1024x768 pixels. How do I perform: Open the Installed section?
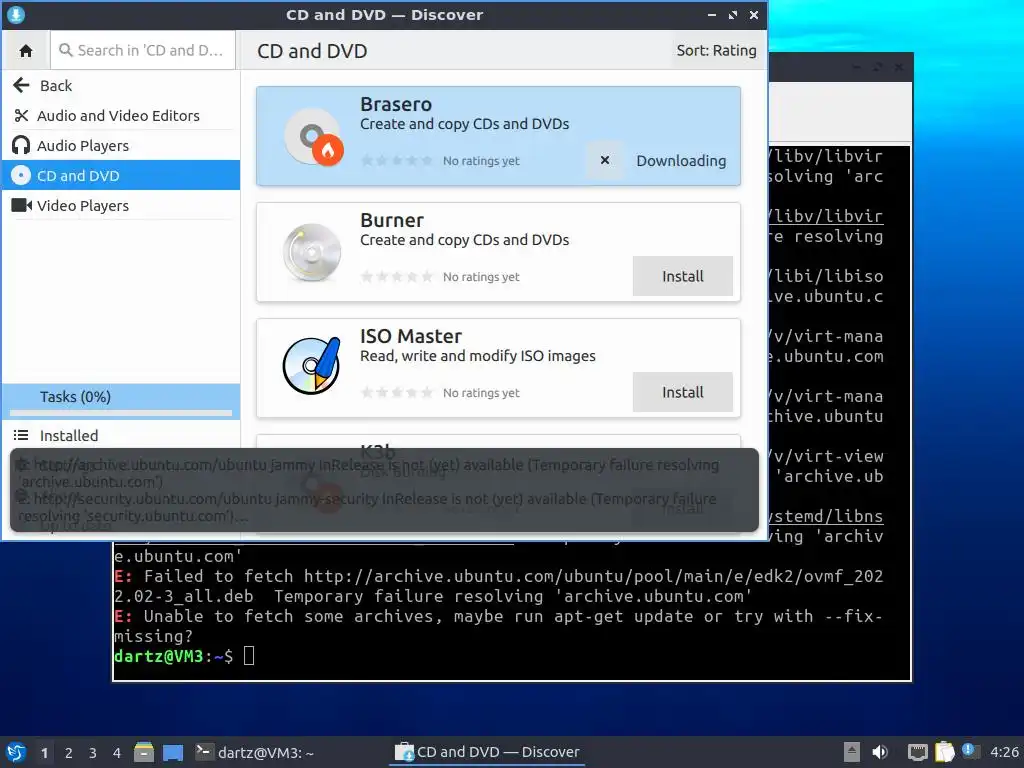coord(121,436)
